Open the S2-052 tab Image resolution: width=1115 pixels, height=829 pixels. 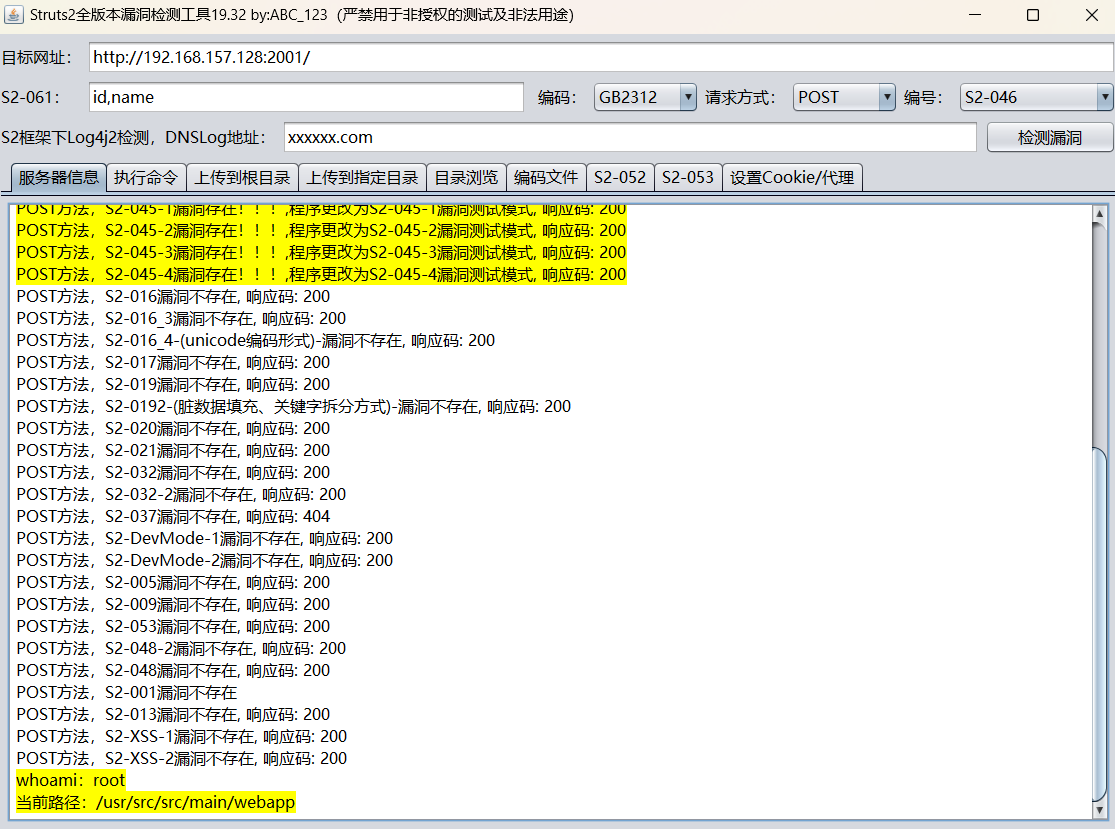pyautogui.click(x=619, y=178)
